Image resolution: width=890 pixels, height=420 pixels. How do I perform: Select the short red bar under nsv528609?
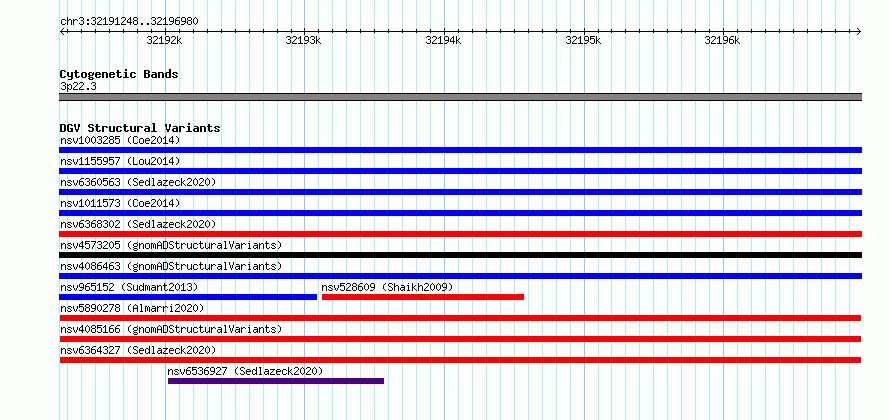(423, 297)
